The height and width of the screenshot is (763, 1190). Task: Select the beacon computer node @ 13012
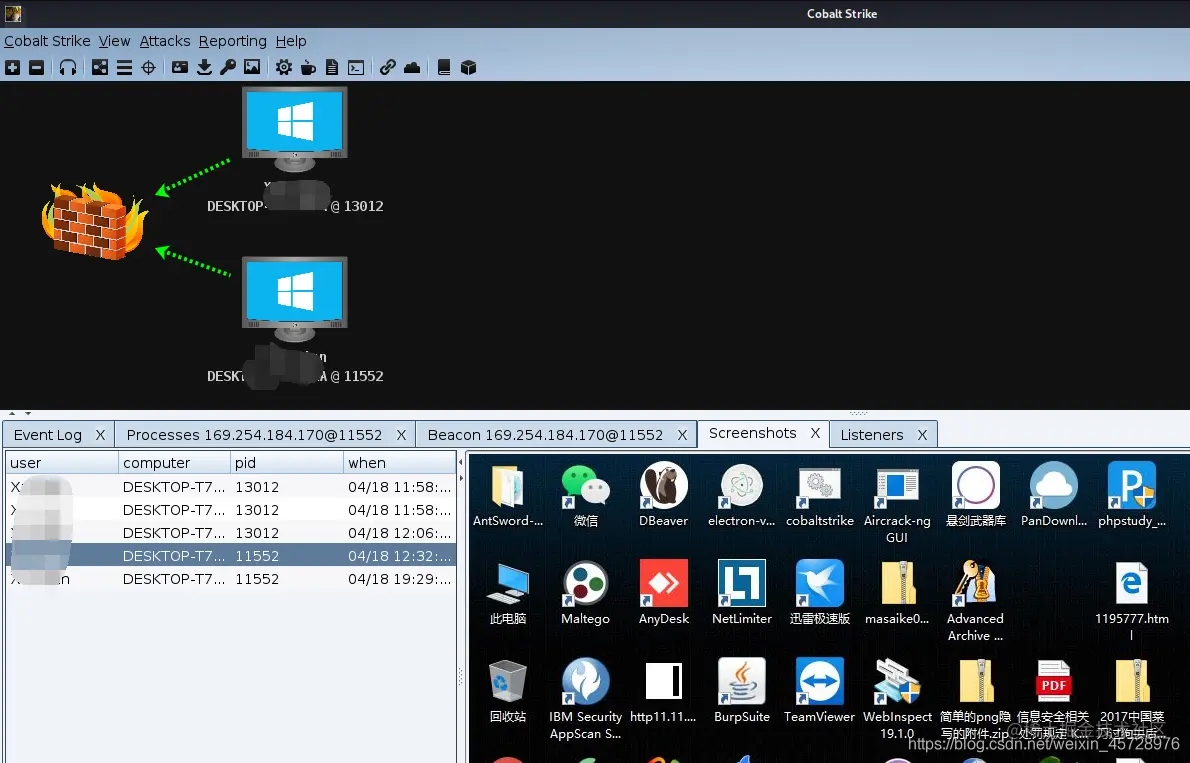click(294, 128)
